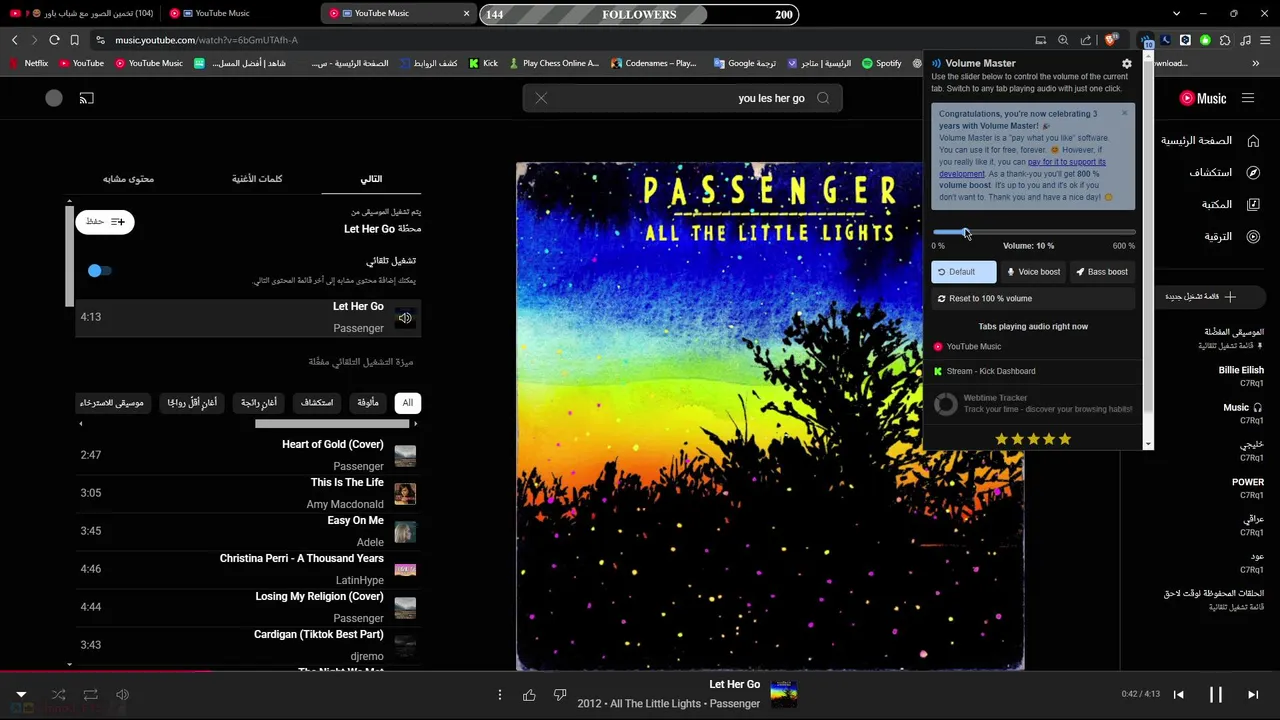This screenshot has width=1280, height=720.
Task: Bookmark this page with the bookmark icon
Action: coord(74,40)
